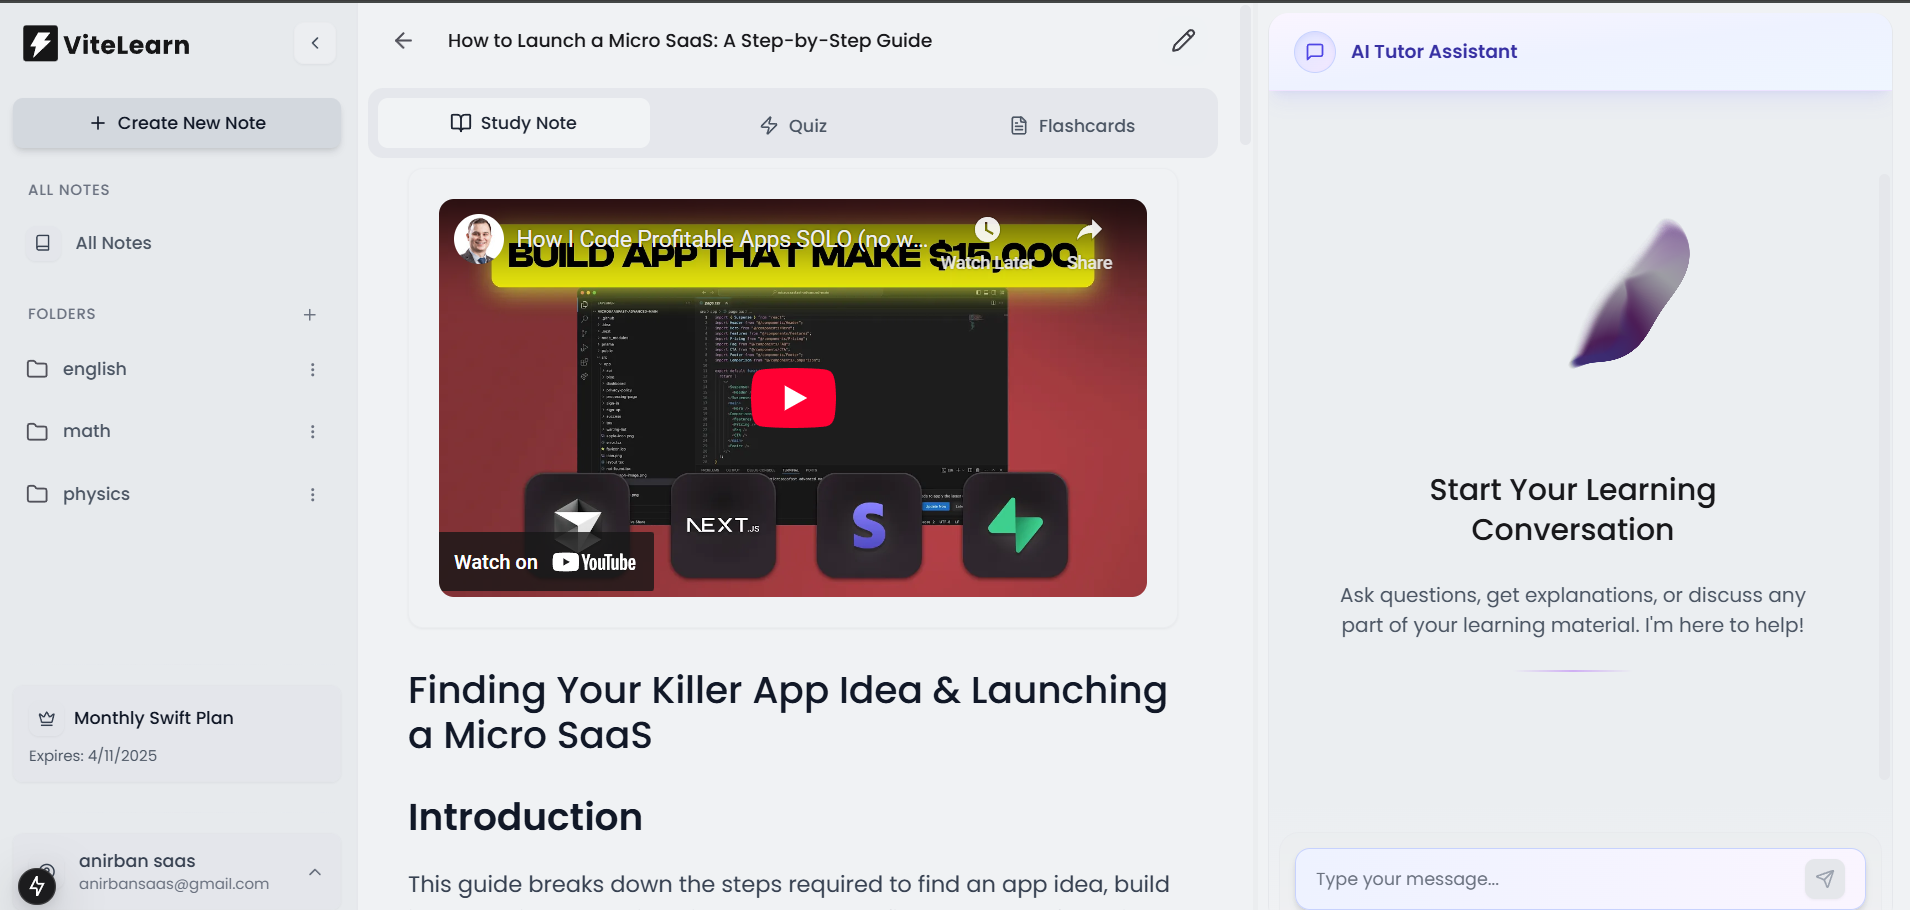Image resolution: width=1910 pixels, height=910 pixels.
Task: Click the 'Start Your Learning Conversation' heading
Action: (x=1573, y=509)
